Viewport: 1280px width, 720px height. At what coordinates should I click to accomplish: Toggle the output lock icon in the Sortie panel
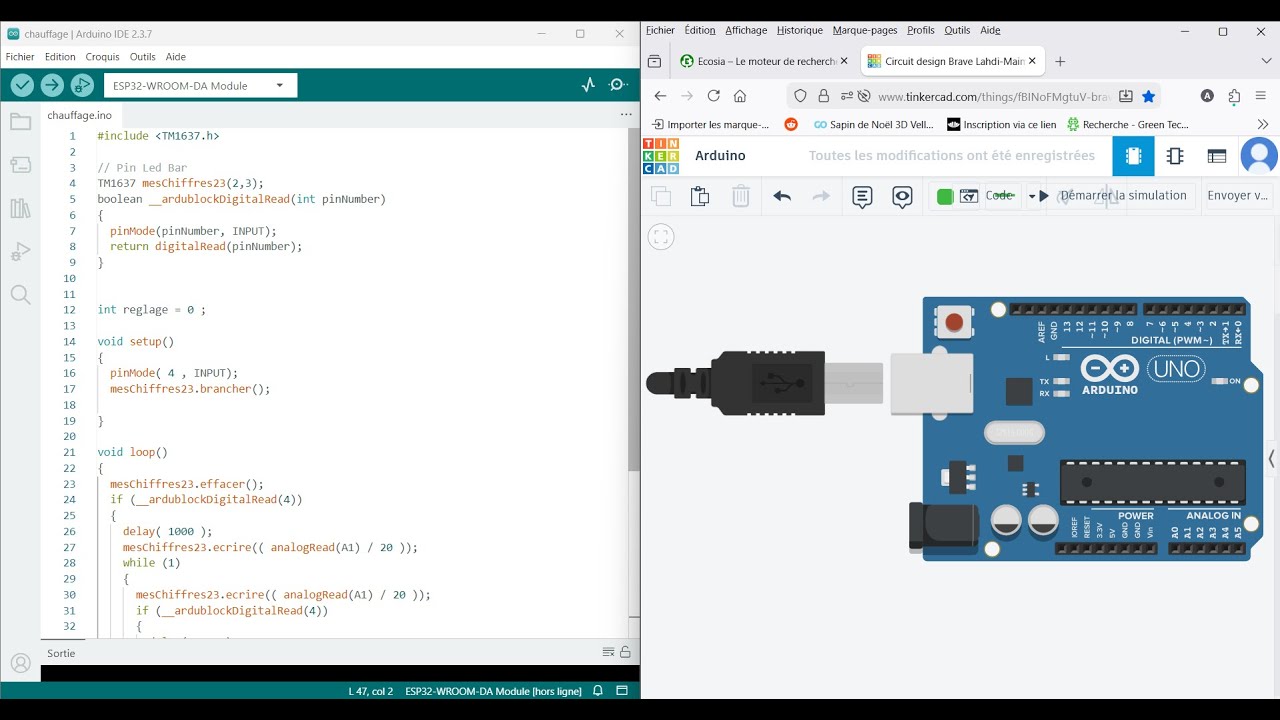click(625, 652)
